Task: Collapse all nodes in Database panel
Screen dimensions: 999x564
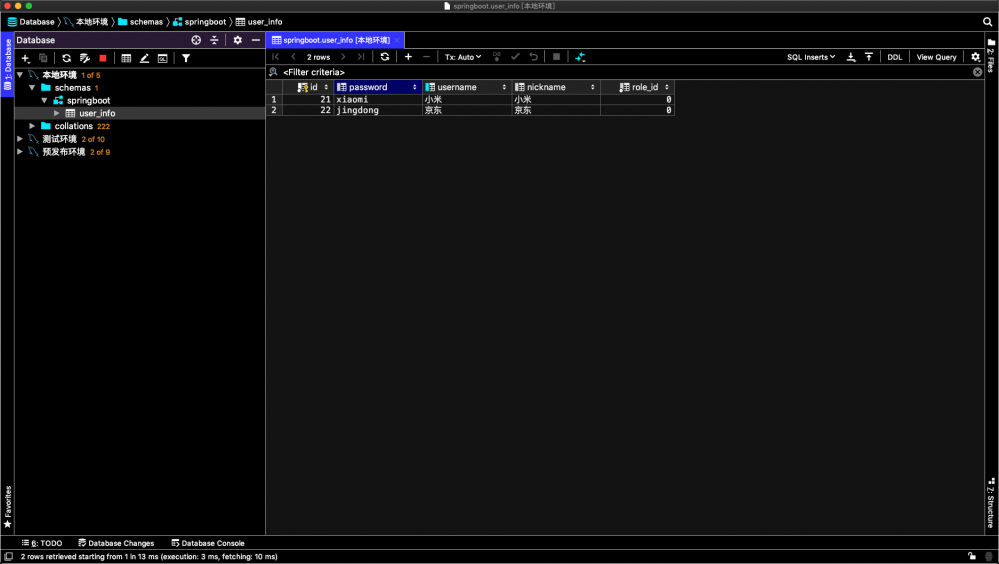Action: pyautogui.click(x=214, y=40)
